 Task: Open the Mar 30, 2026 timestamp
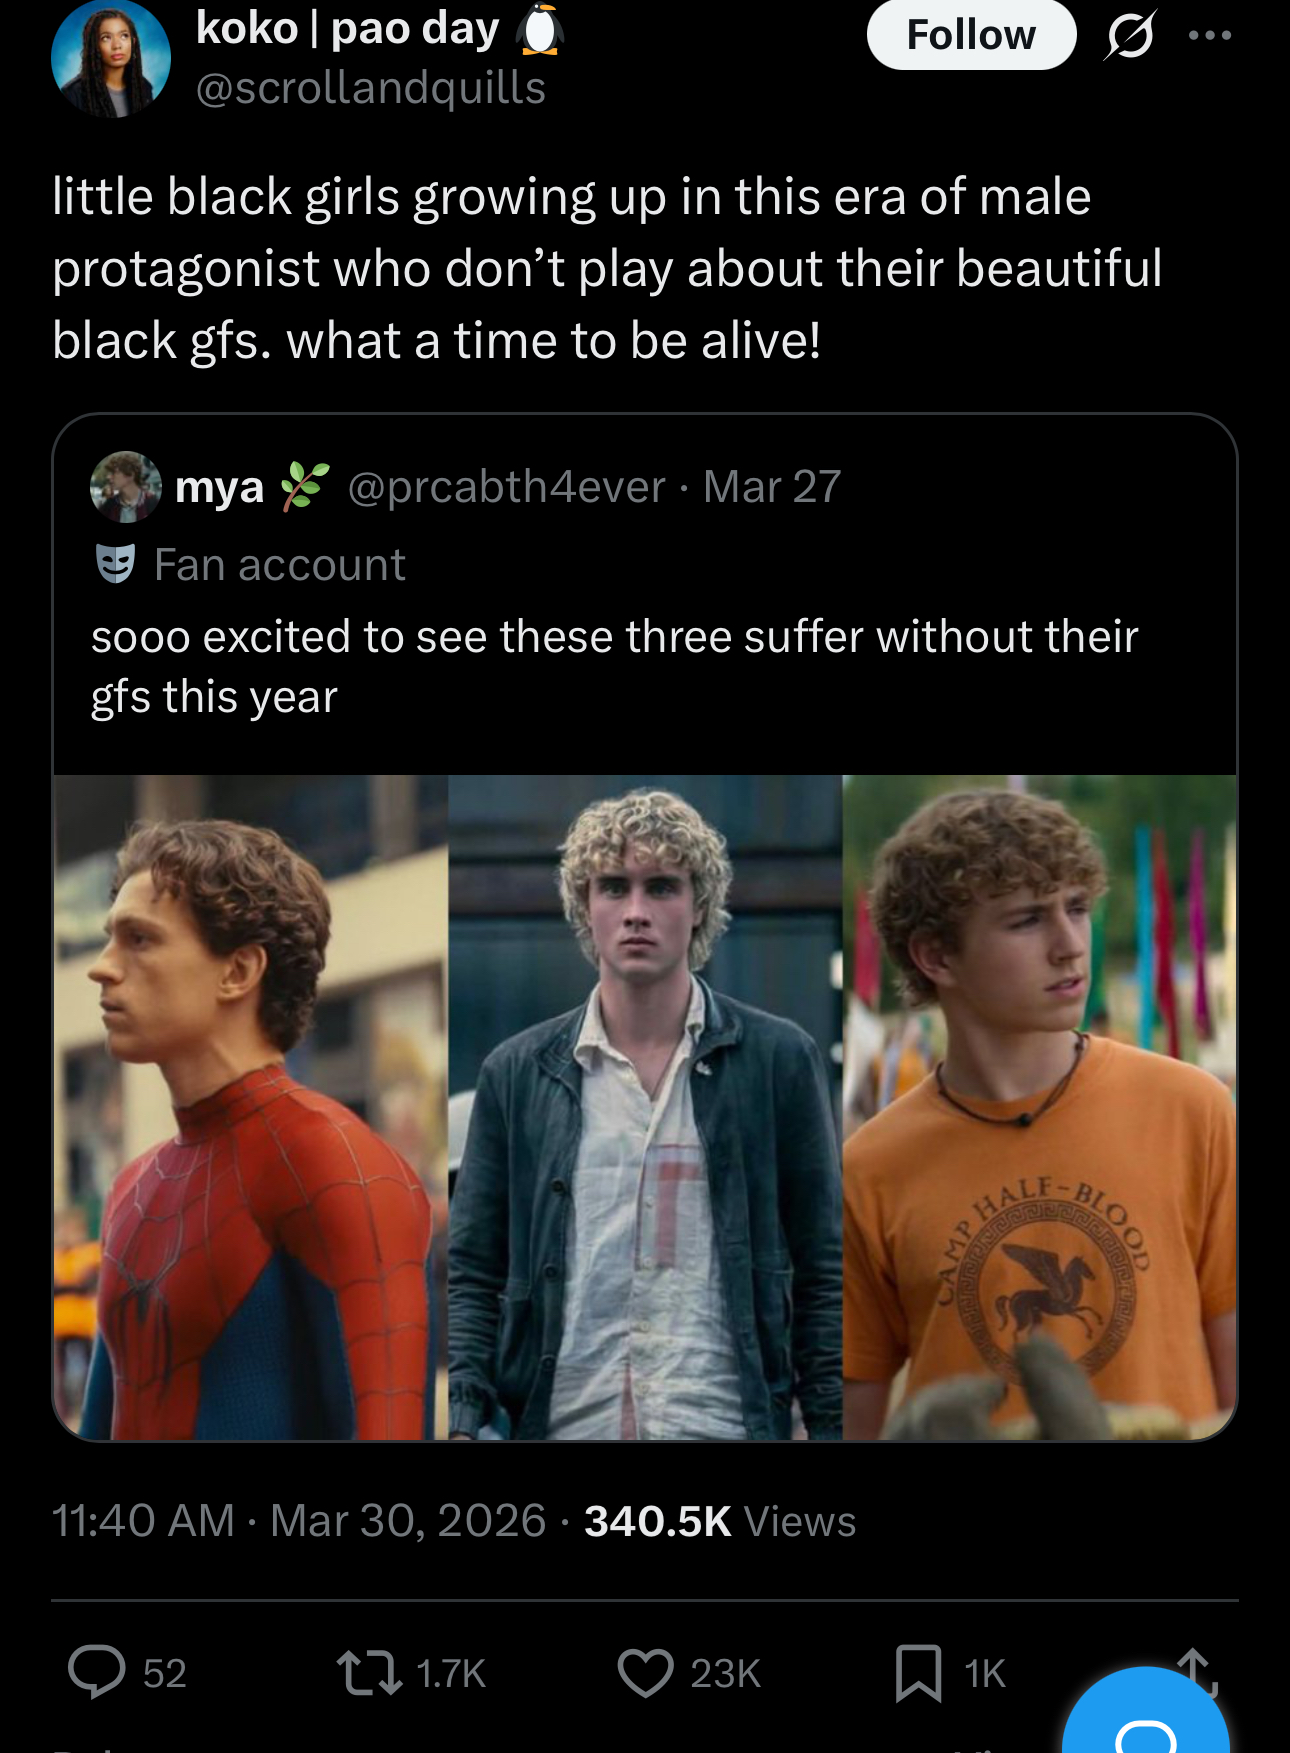[x=408, y=1521]
